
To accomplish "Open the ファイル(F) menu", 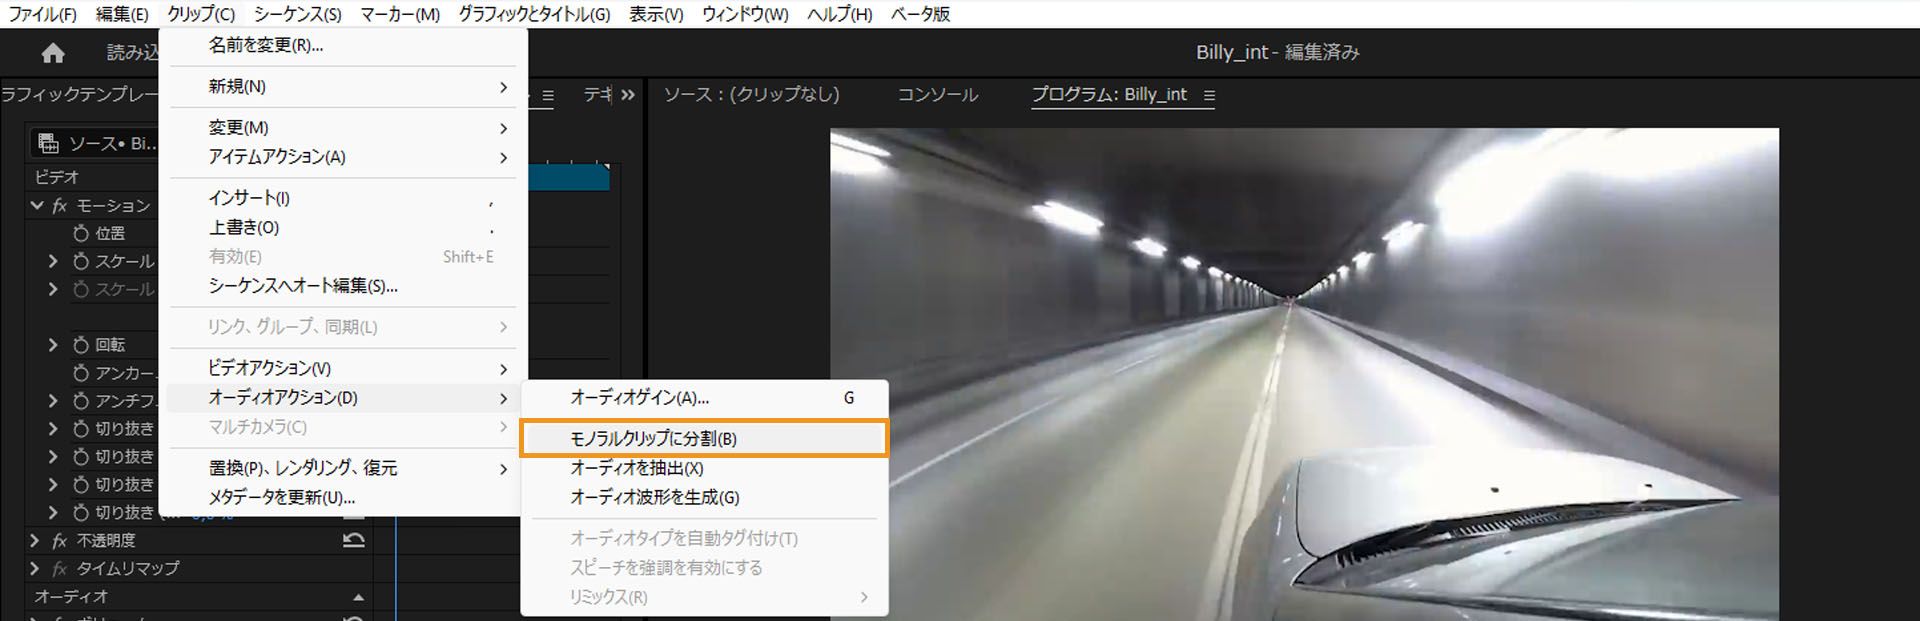I will point(42,14).
